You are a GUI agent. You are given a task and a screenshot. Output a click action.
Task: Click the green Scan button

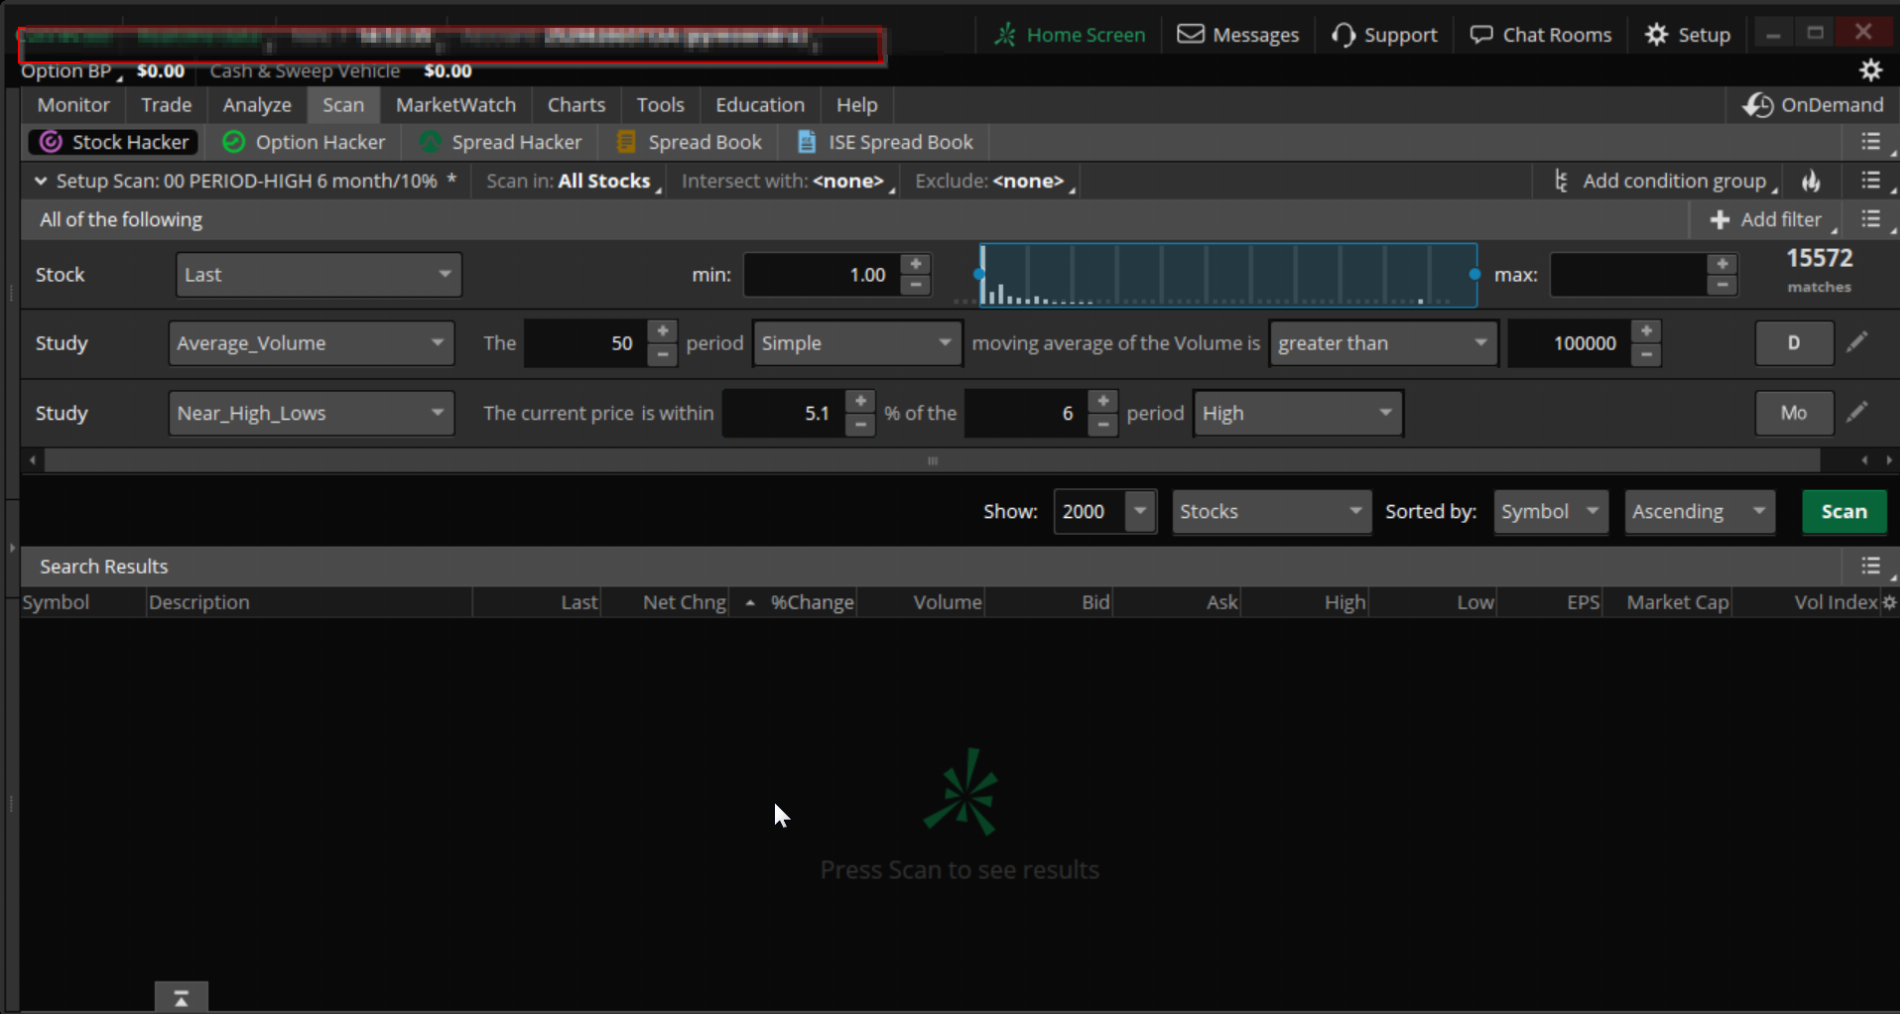pos(1844,511)
